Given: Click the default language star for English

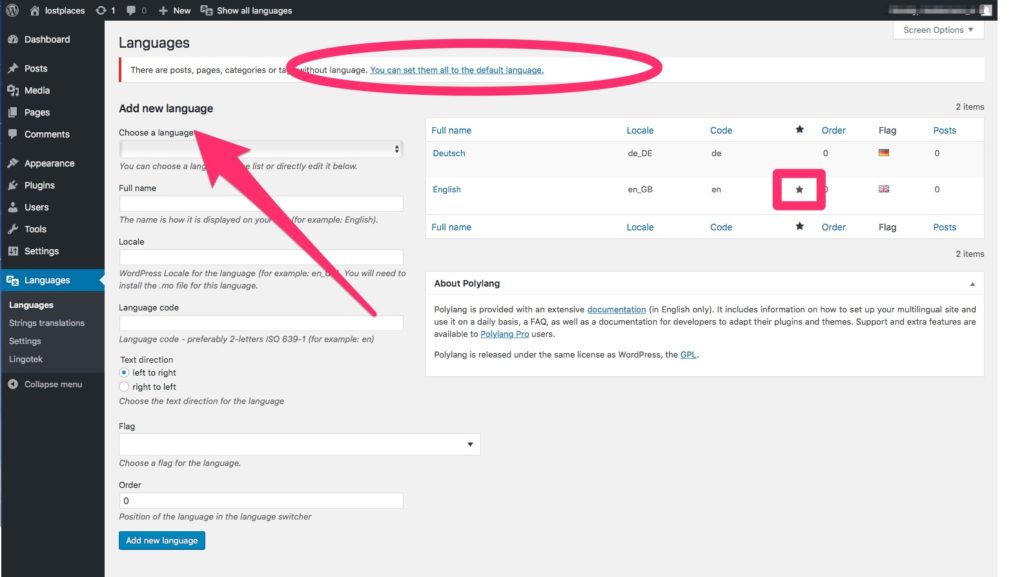Looking at the screenshot, I should pyautogui.click(x=799, y=190).
